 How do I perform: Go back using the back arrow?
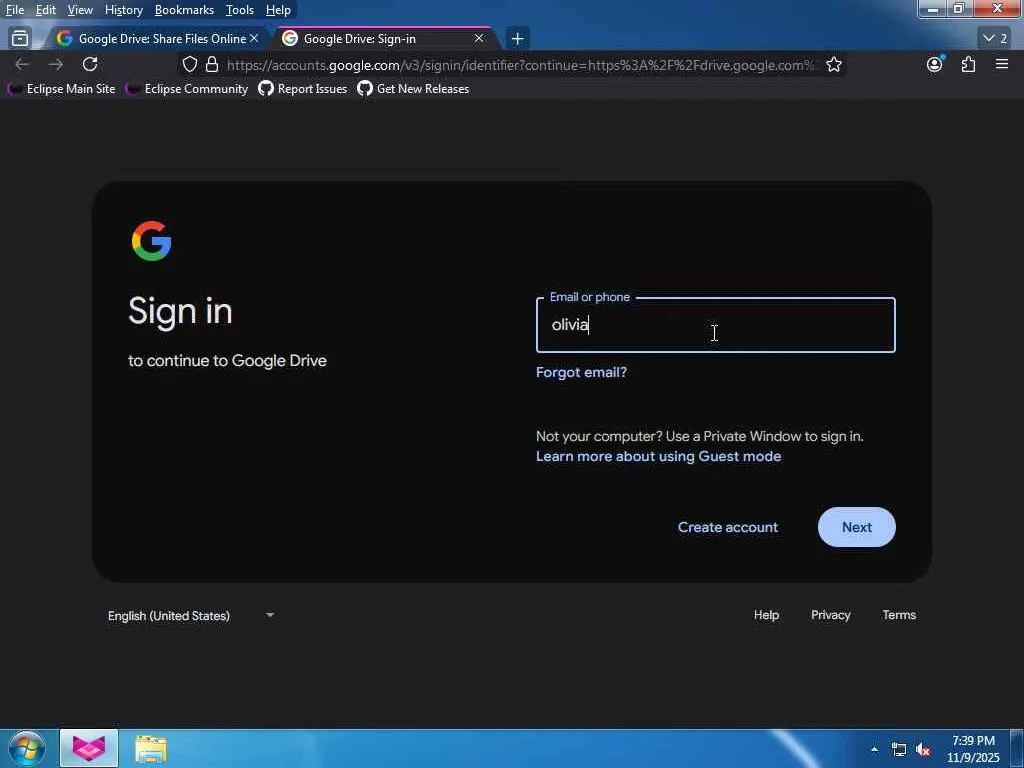pyautogui.click(x=22, y=64)
